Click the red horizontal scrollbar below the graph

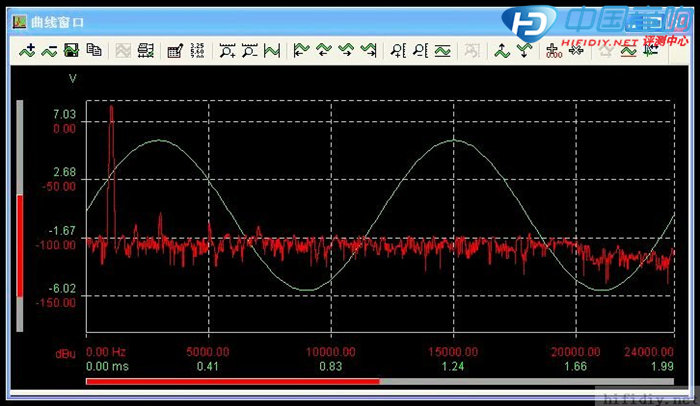pos(232,381)
